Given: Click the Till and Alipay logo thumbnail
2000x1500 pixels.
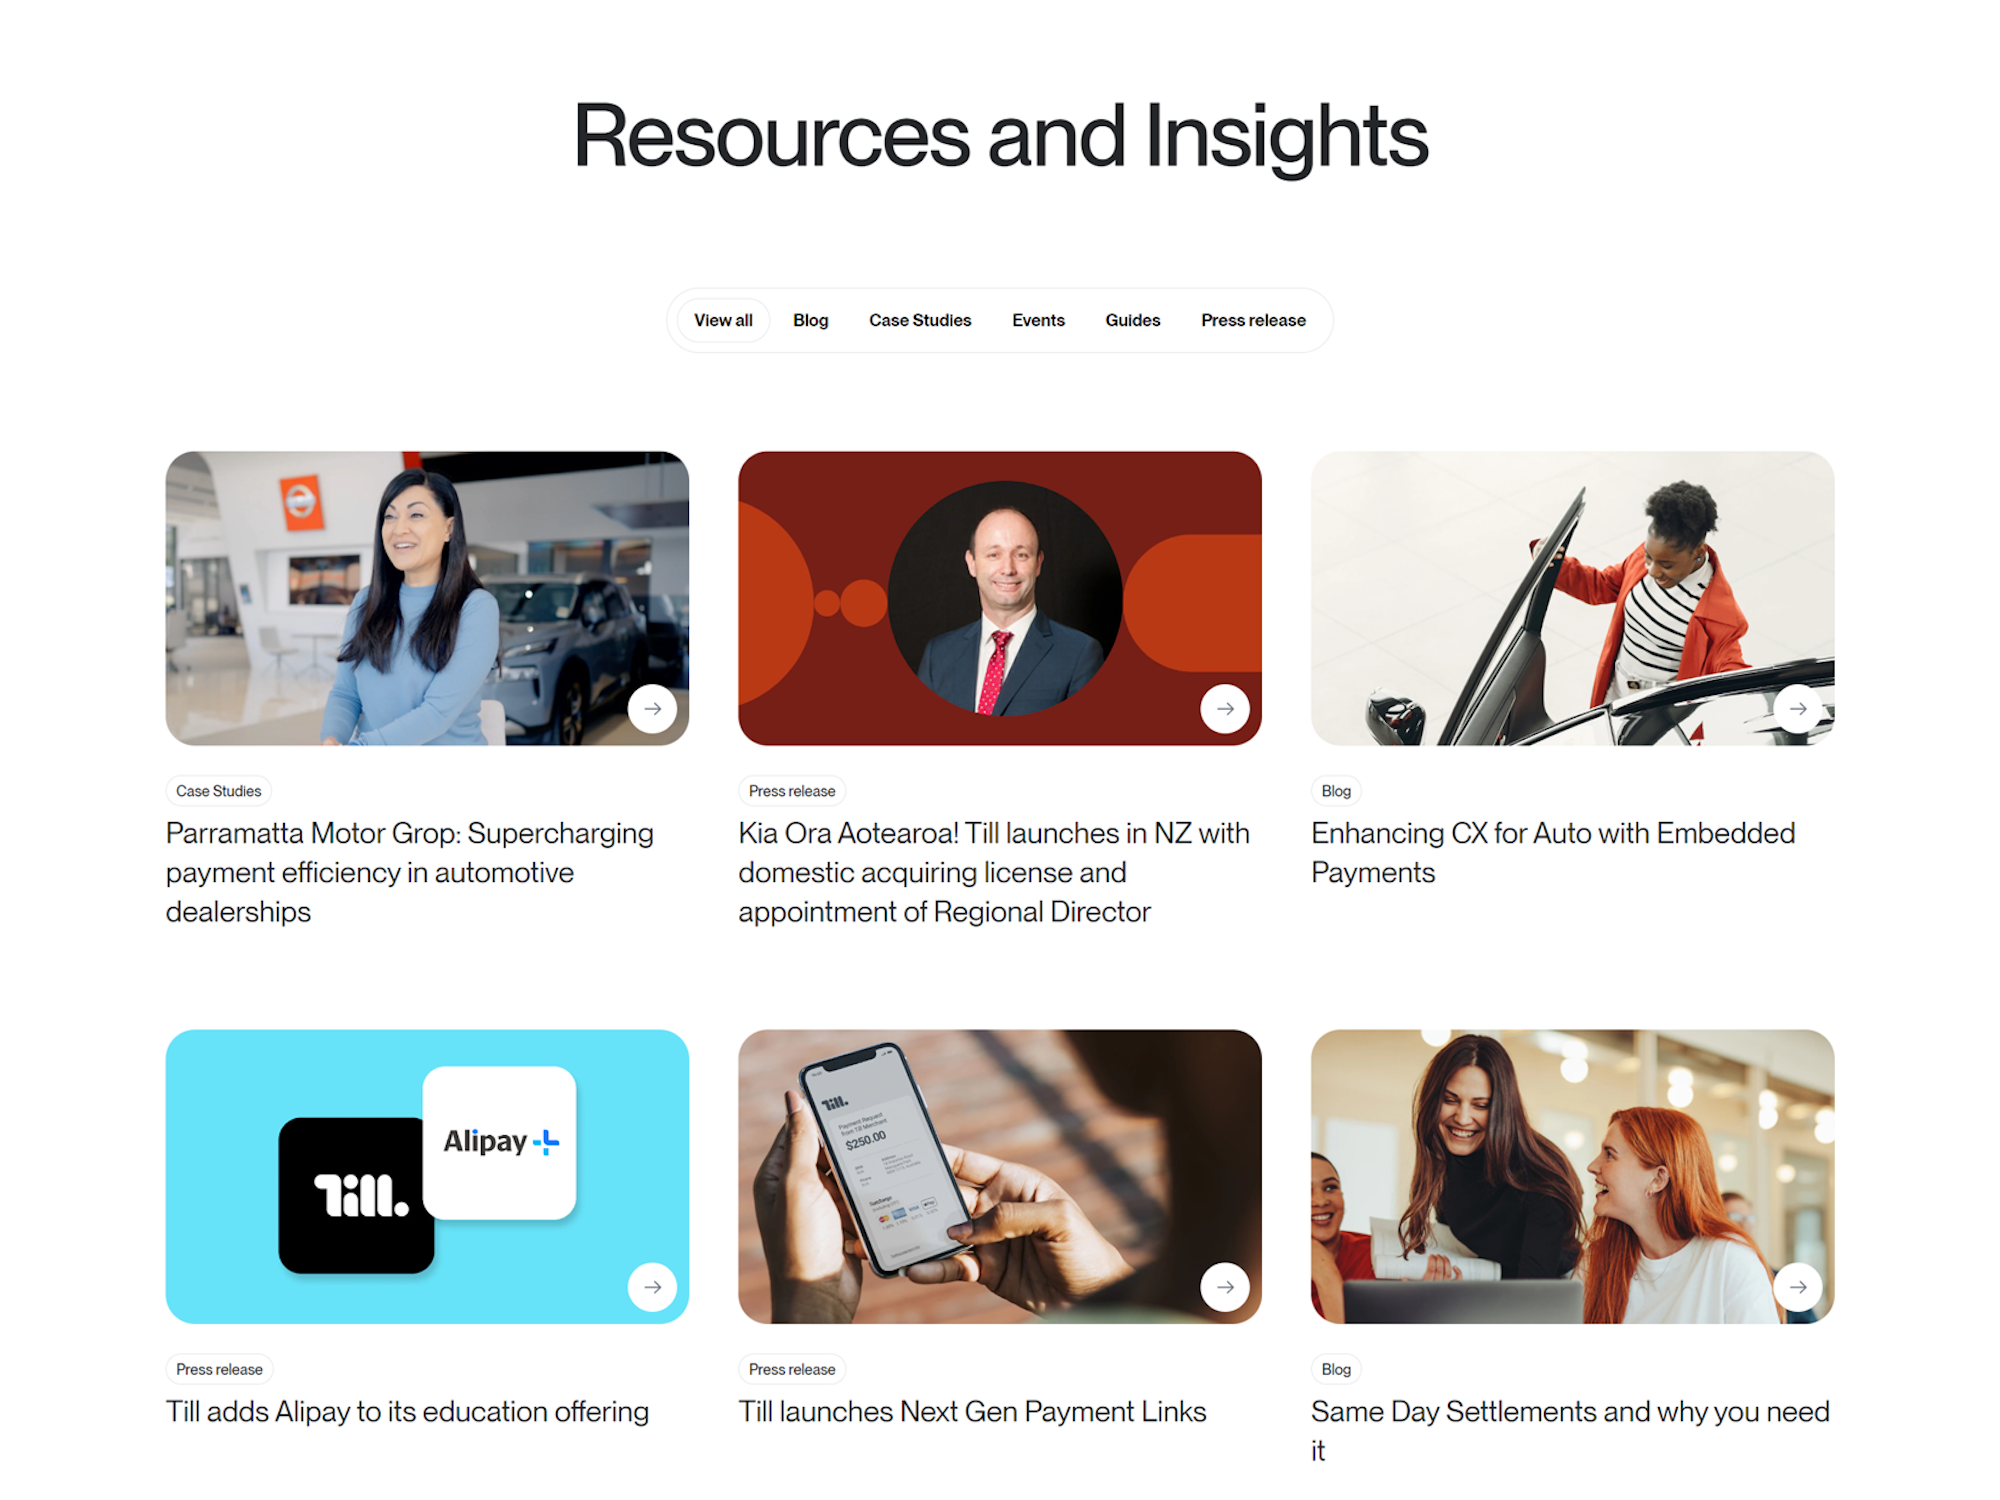Looking at the screenshot, I should pyautogui.click(x=427, y=1177).
